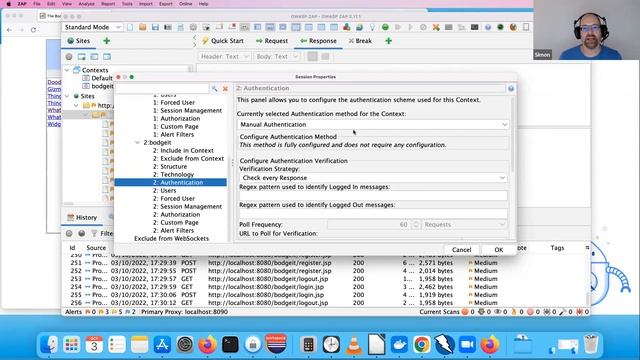Image resolution: width=640 pixels, height=360 pixels.
Task: Toggle the green break-on-all-requests circle icon
Action: pyautogui.click(x=385, y=27)
